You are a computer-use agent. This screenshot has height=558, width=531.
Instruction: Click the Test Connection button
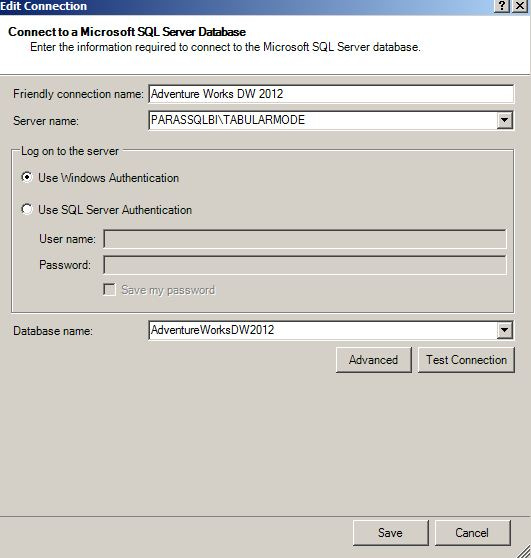466,360
